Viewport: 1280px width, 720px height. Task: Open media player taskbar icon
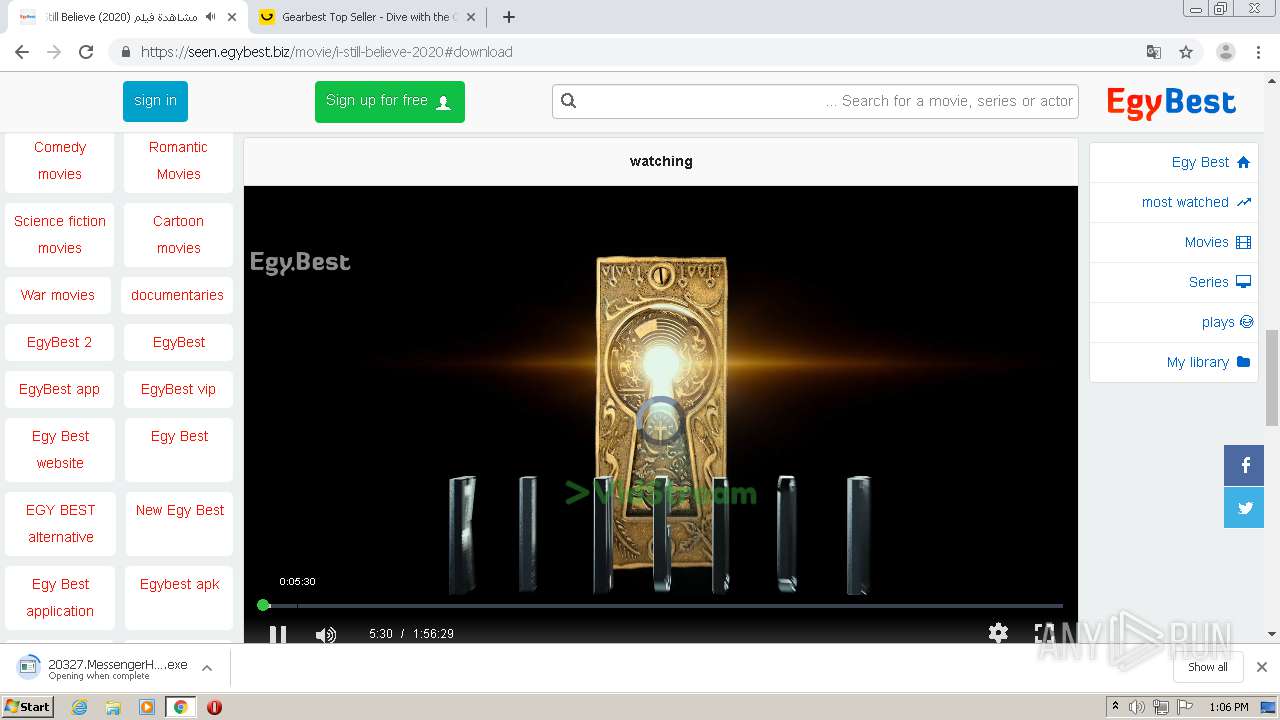click(x=147, y=707)
